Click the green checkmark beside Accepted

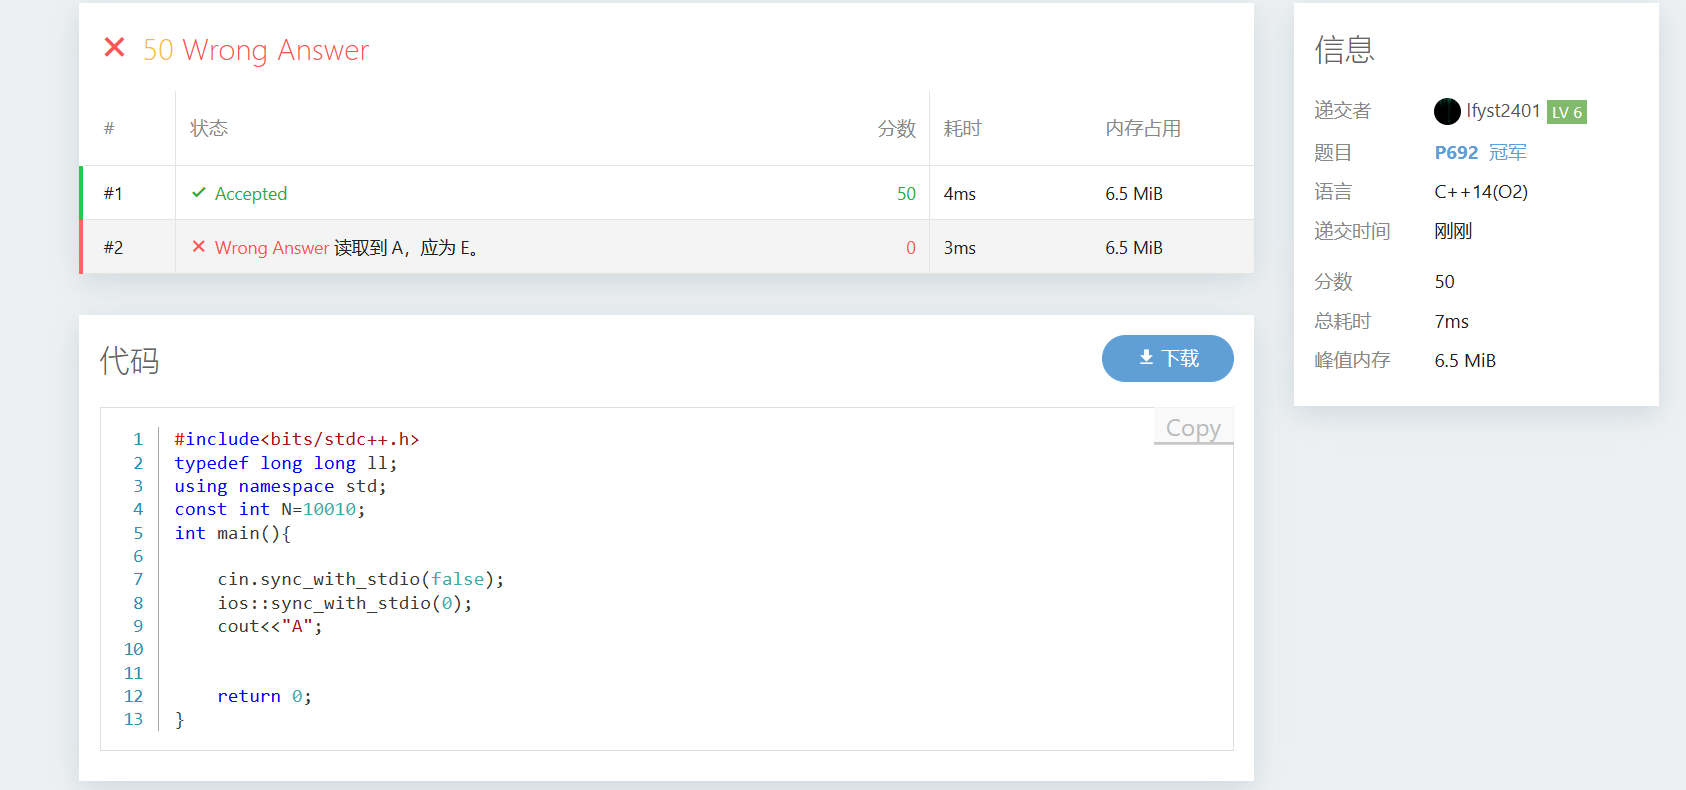pos(199,193)
